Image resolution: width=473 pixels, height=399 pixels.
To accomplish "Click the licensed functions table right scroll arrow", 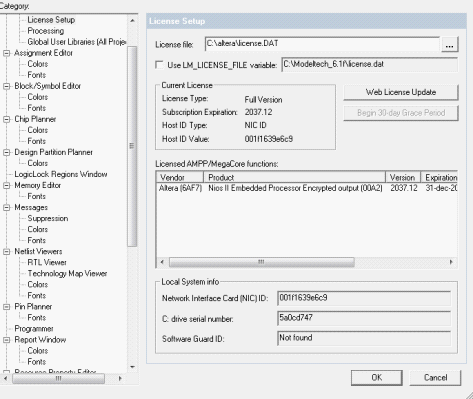I will 451,262.
